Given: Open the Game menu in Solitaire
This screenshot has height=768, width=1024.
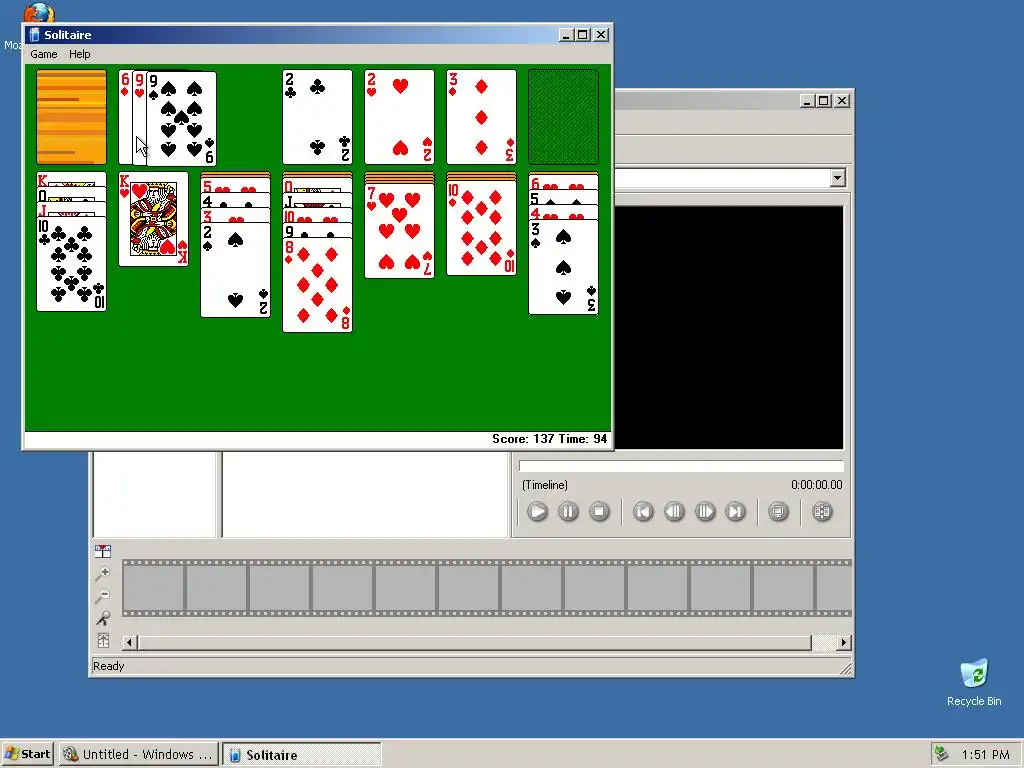Looking at the screenshot, I should pyautogui.click(x=44, y=54).
